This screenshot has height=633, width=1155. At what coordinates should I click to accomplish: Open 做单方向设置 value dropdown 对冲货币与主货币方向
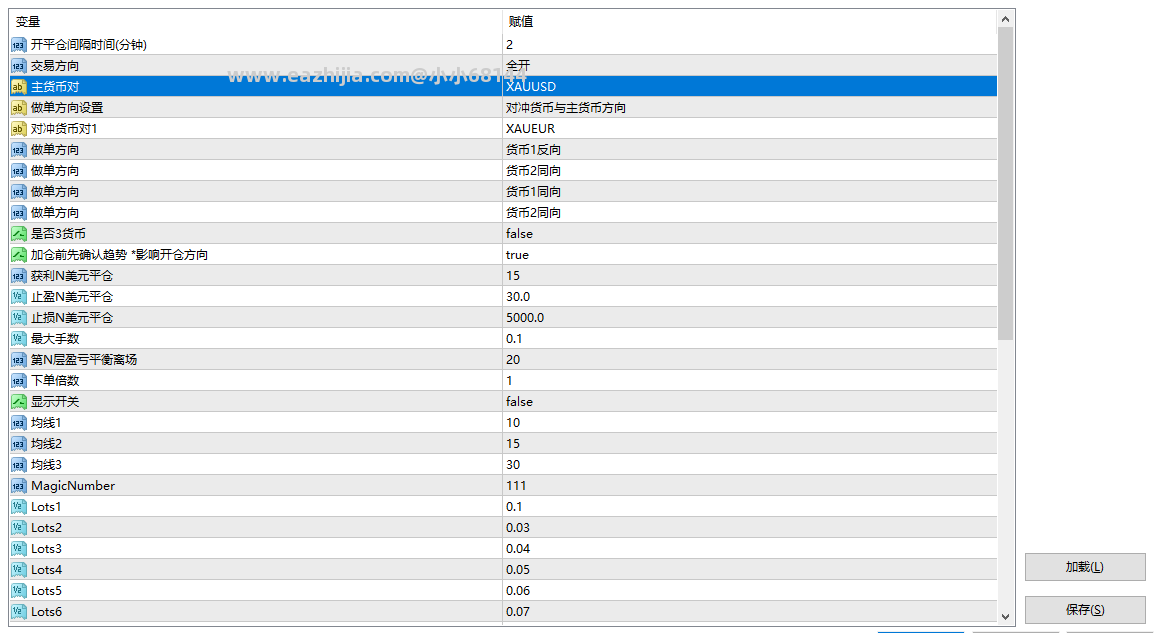[x=749, y=108]
